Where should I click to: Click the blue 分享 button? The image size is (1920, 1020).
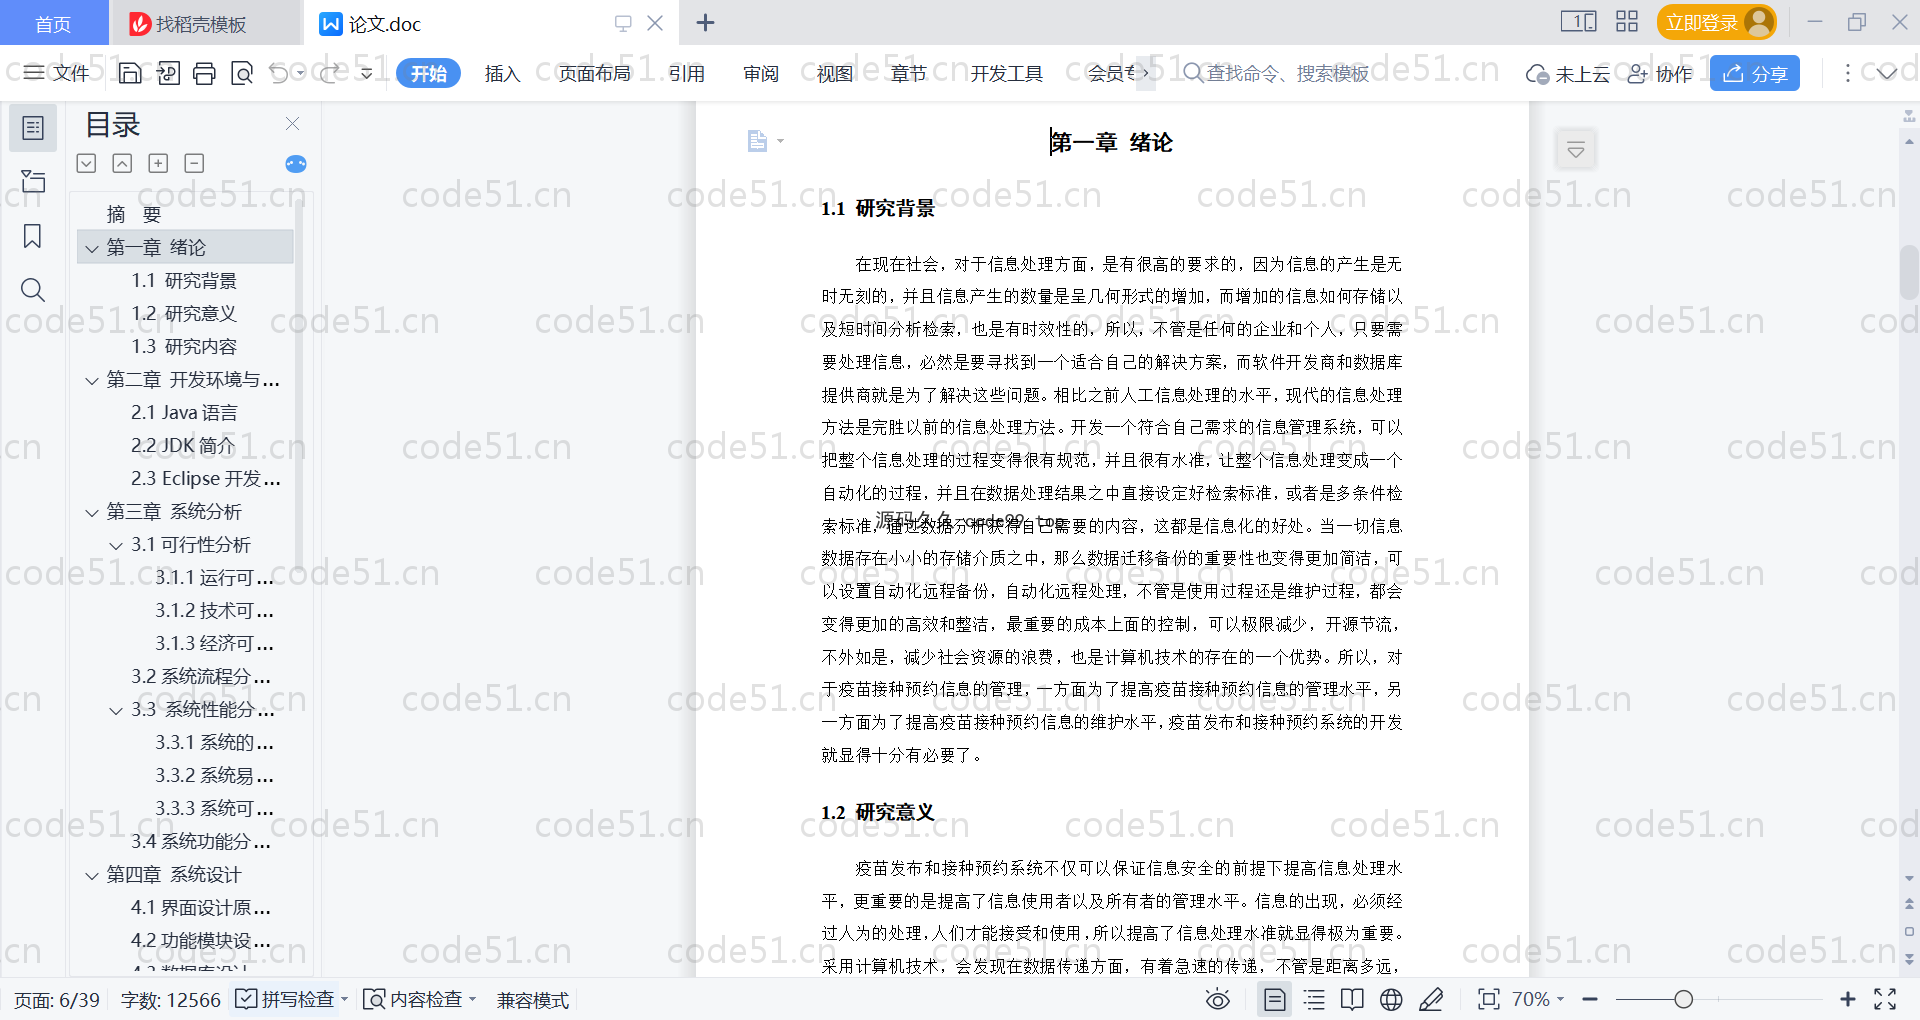(1755, 73)
